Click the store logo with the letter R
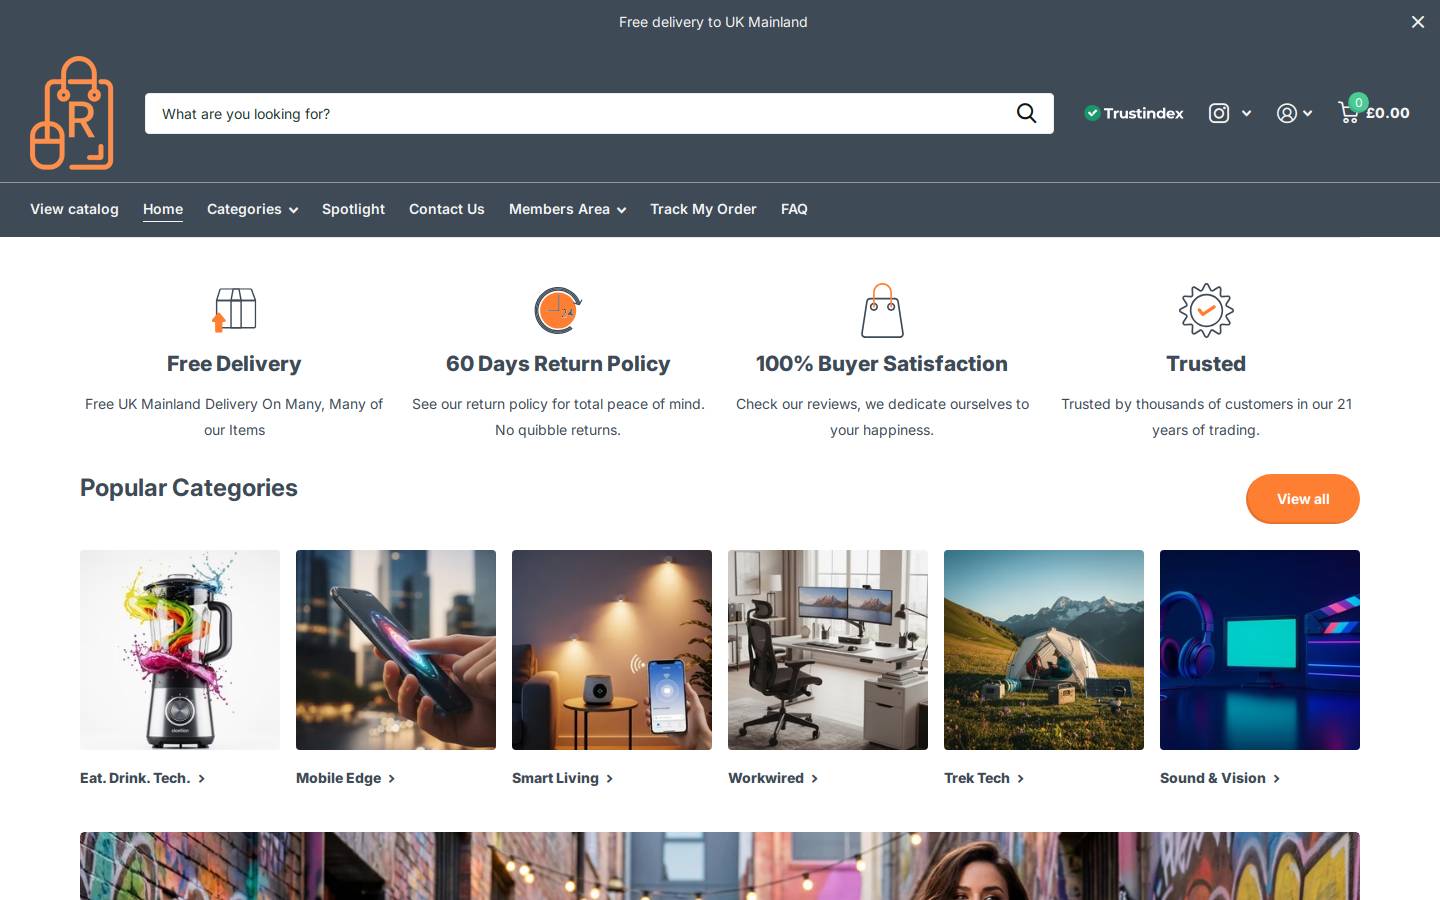 [x=72, y=113]
